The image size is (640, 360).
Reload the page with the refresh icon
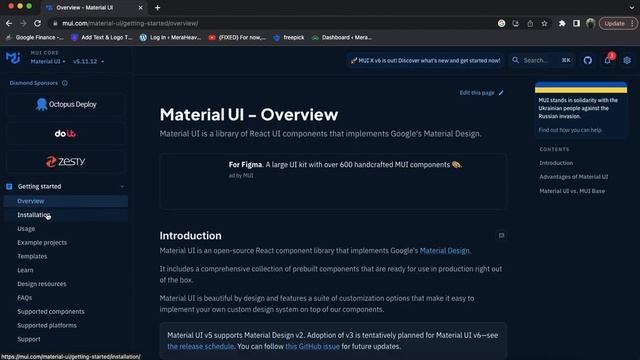click(x=38, y=23)
